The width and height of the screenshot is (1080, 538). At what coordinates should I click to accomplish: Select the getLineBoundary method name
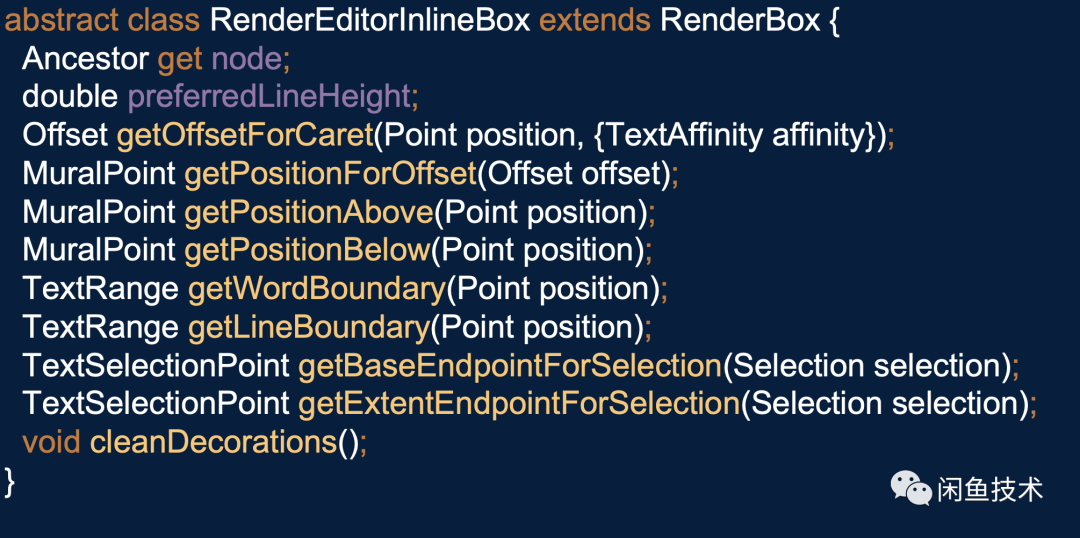[309, 327]
